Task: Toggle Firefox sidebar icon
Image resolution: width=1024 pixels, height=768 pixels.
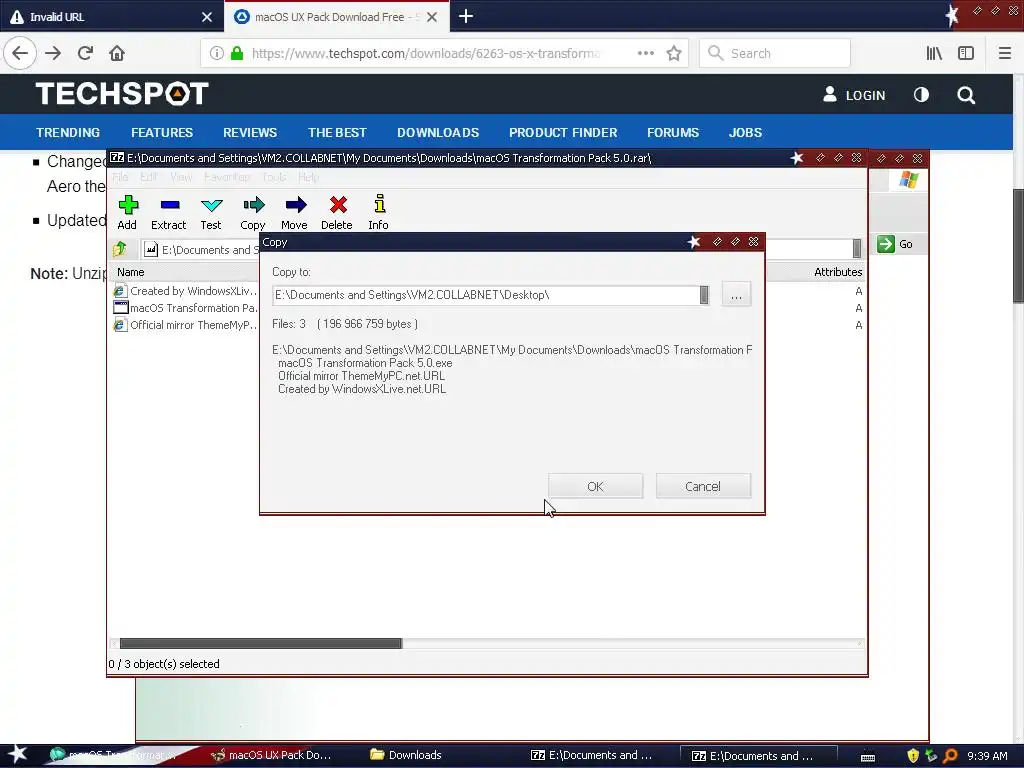Action: tap(966, 53)
